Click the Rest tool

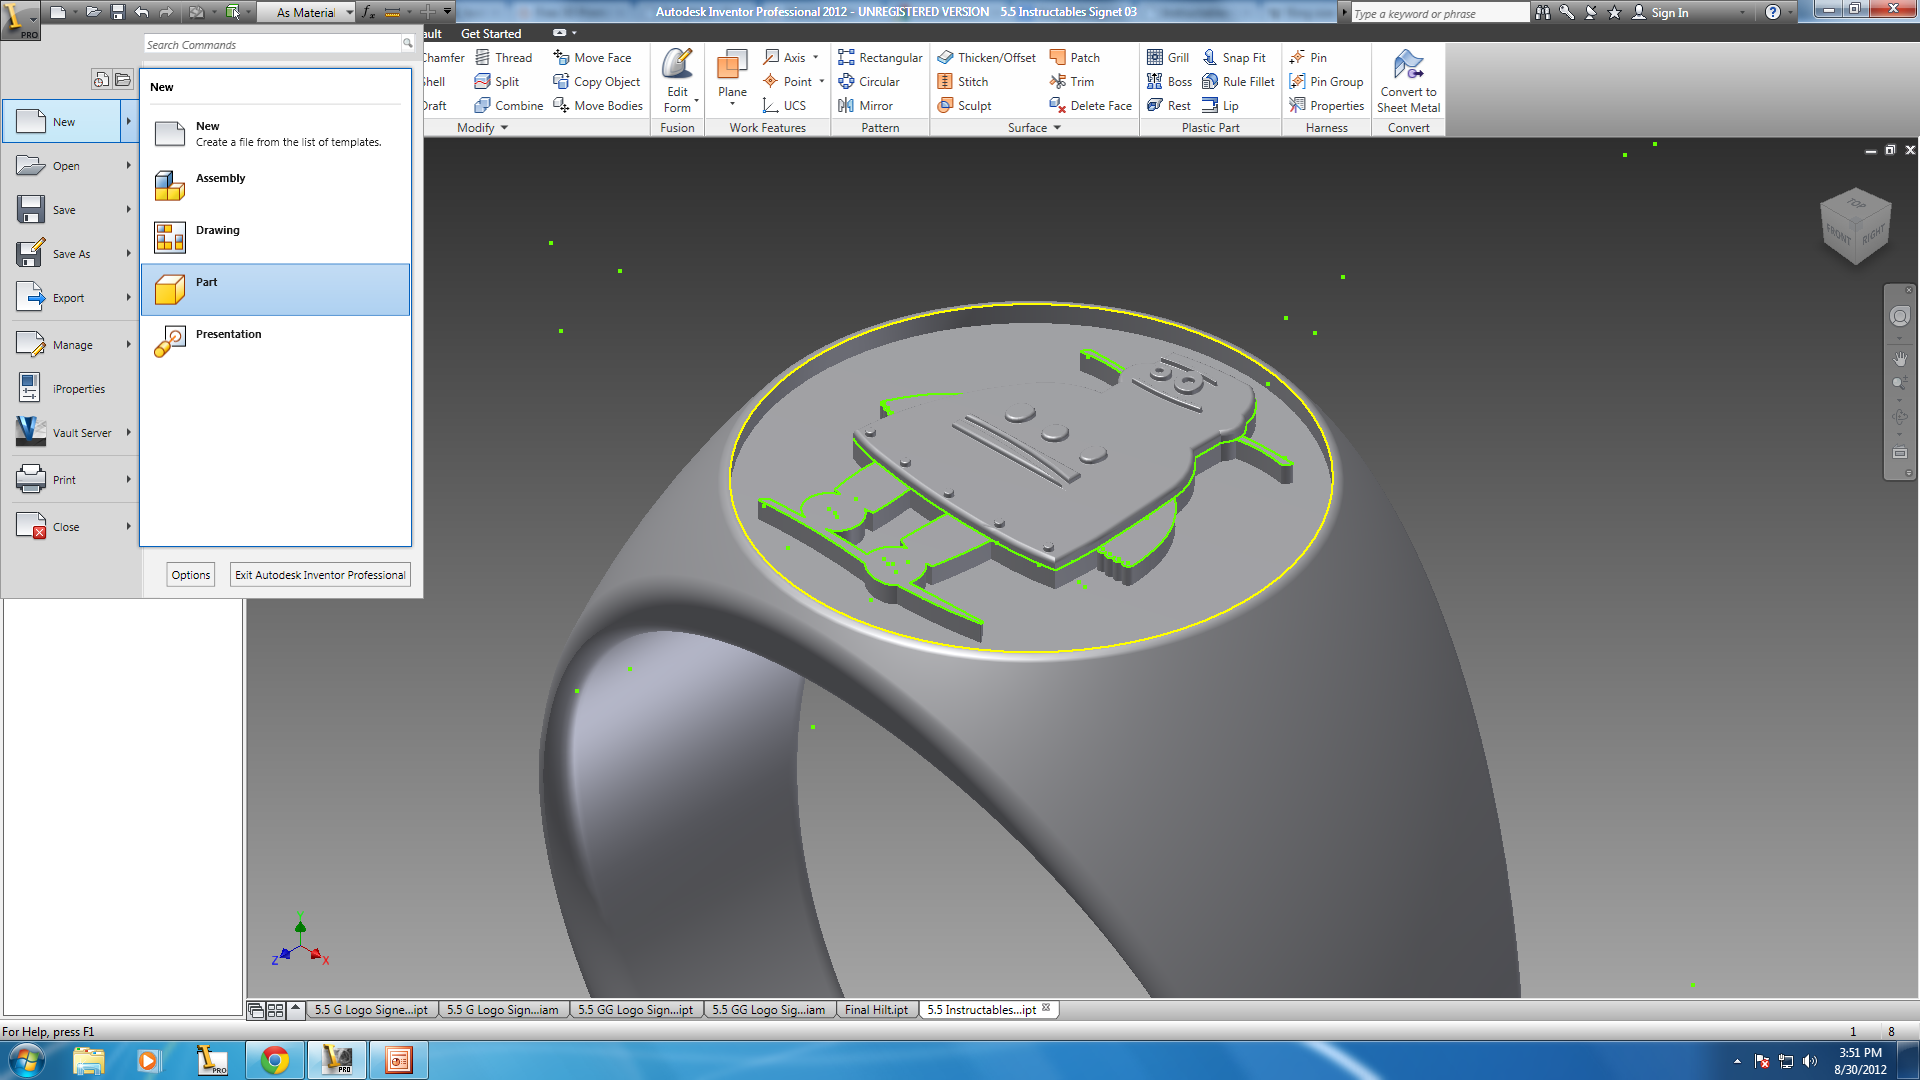[x=1169, y=106]
